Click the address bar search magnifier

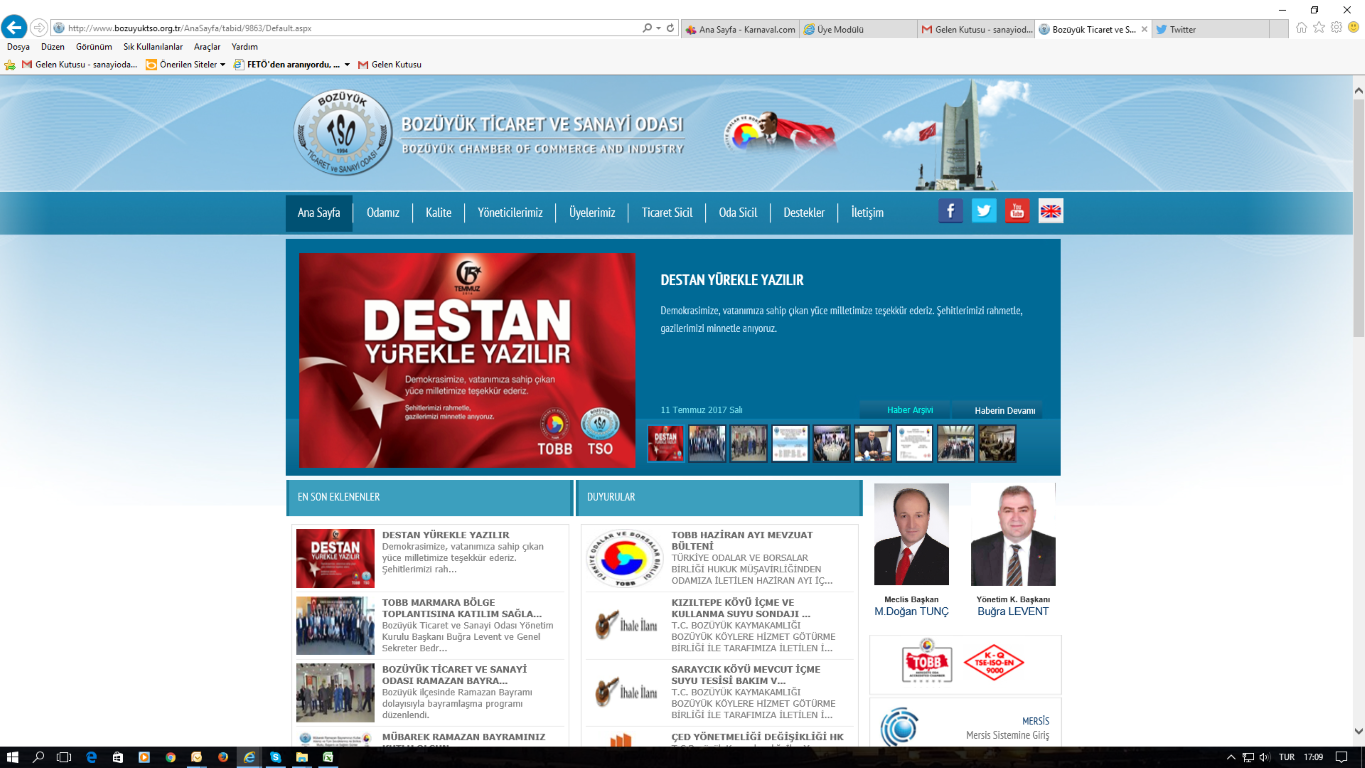click(648, 28)
